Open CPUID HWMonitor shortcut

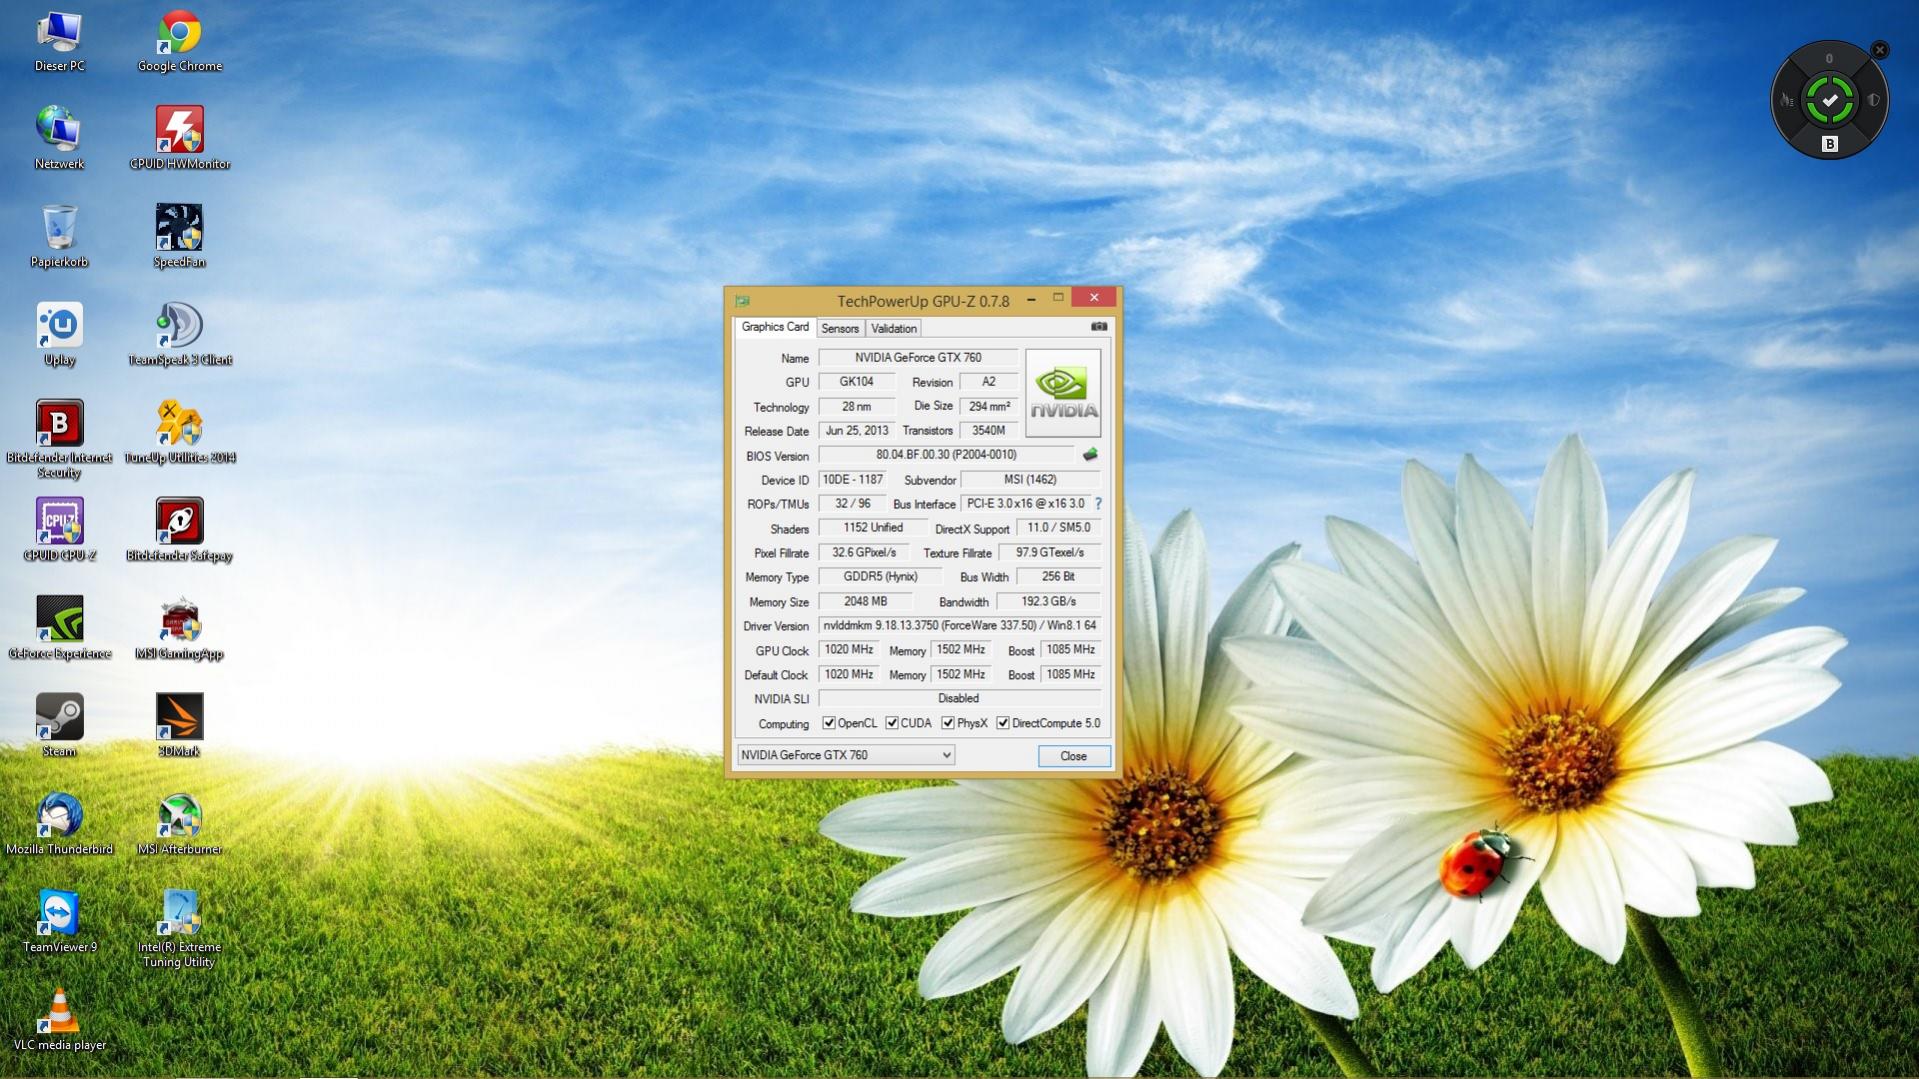(x=179, y=138)
